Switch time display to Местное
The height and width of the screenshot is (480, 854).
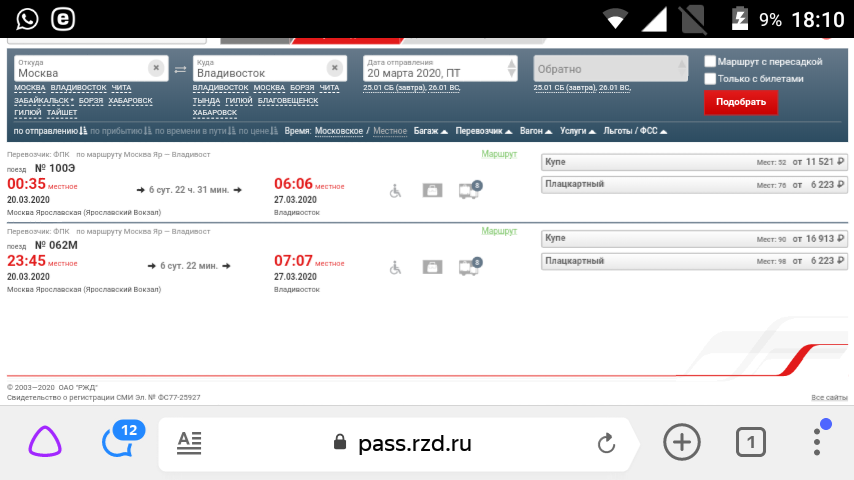390,131
